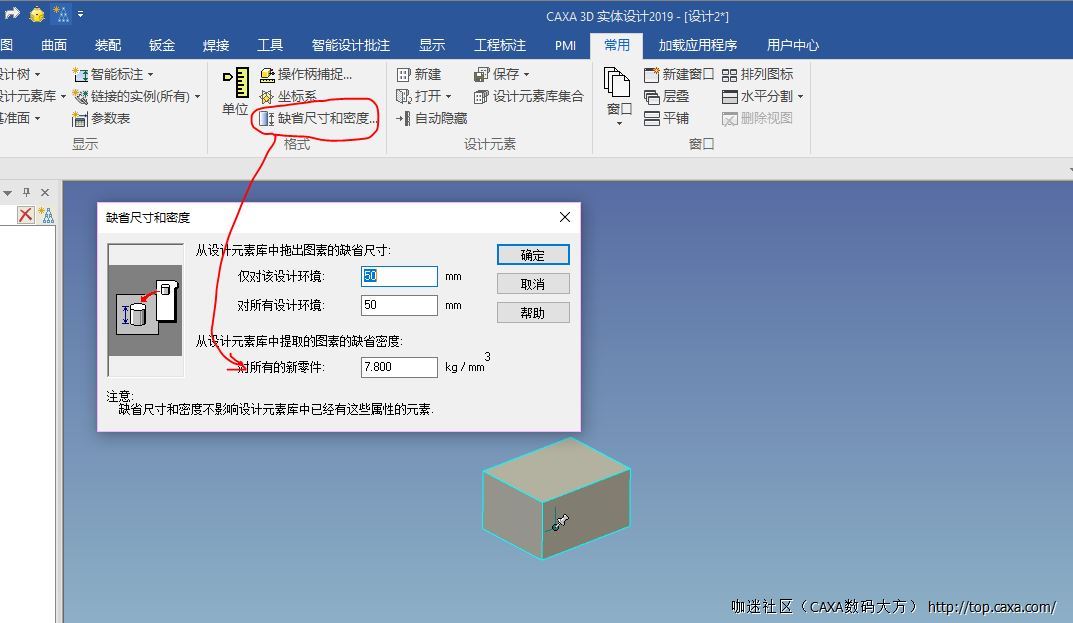This screenshot has height=623, width=1073.
Task: Click the 删除视图 icon
Action: [x=729, y=118]
